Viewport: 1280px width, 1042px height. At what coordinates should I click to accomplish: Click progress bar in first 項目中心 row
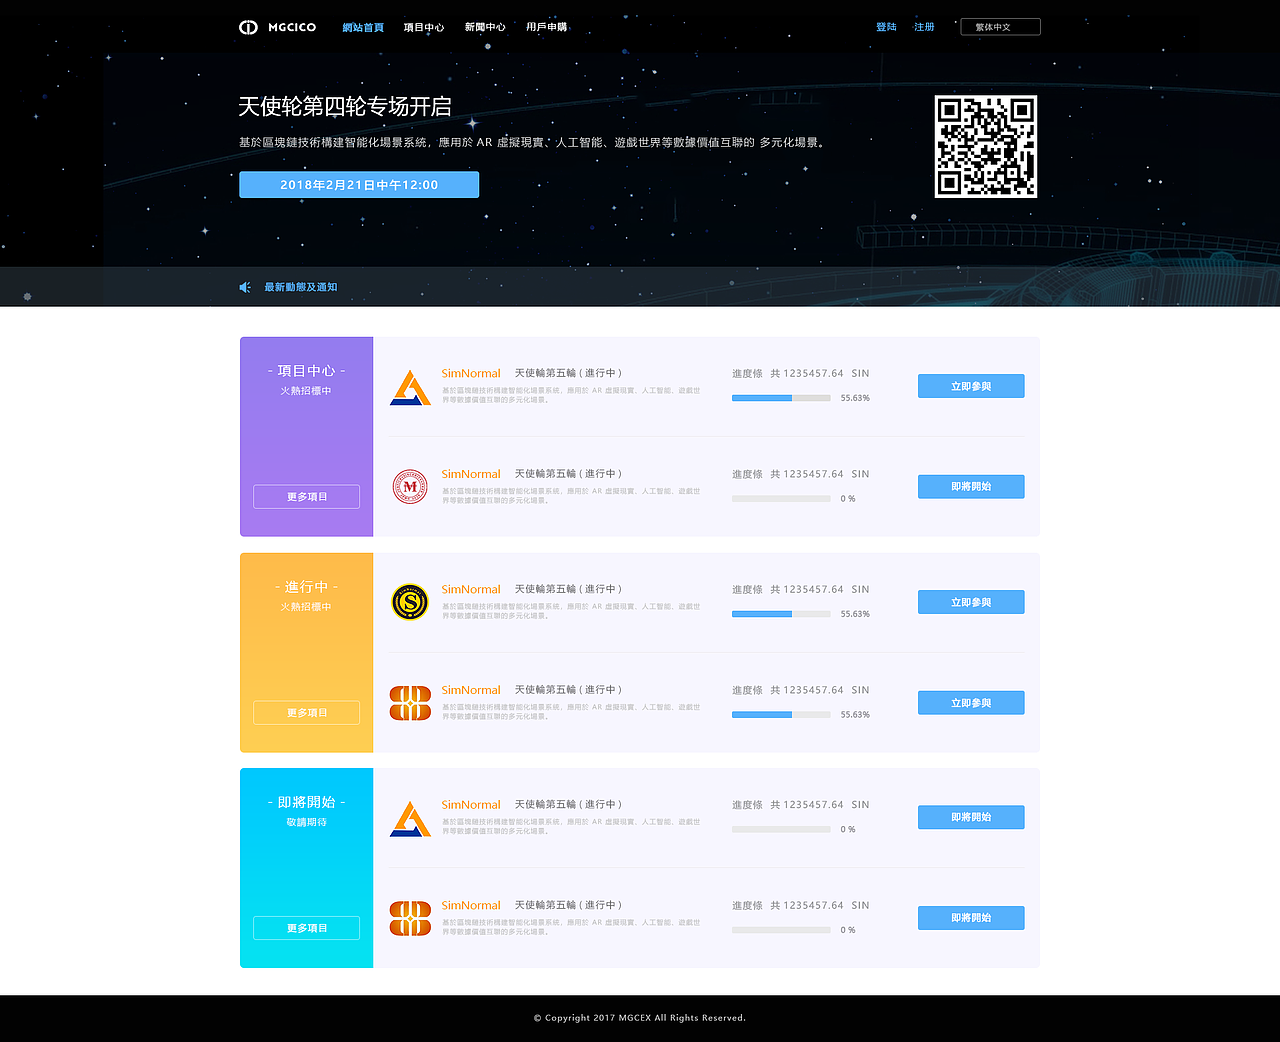[781, 398]
